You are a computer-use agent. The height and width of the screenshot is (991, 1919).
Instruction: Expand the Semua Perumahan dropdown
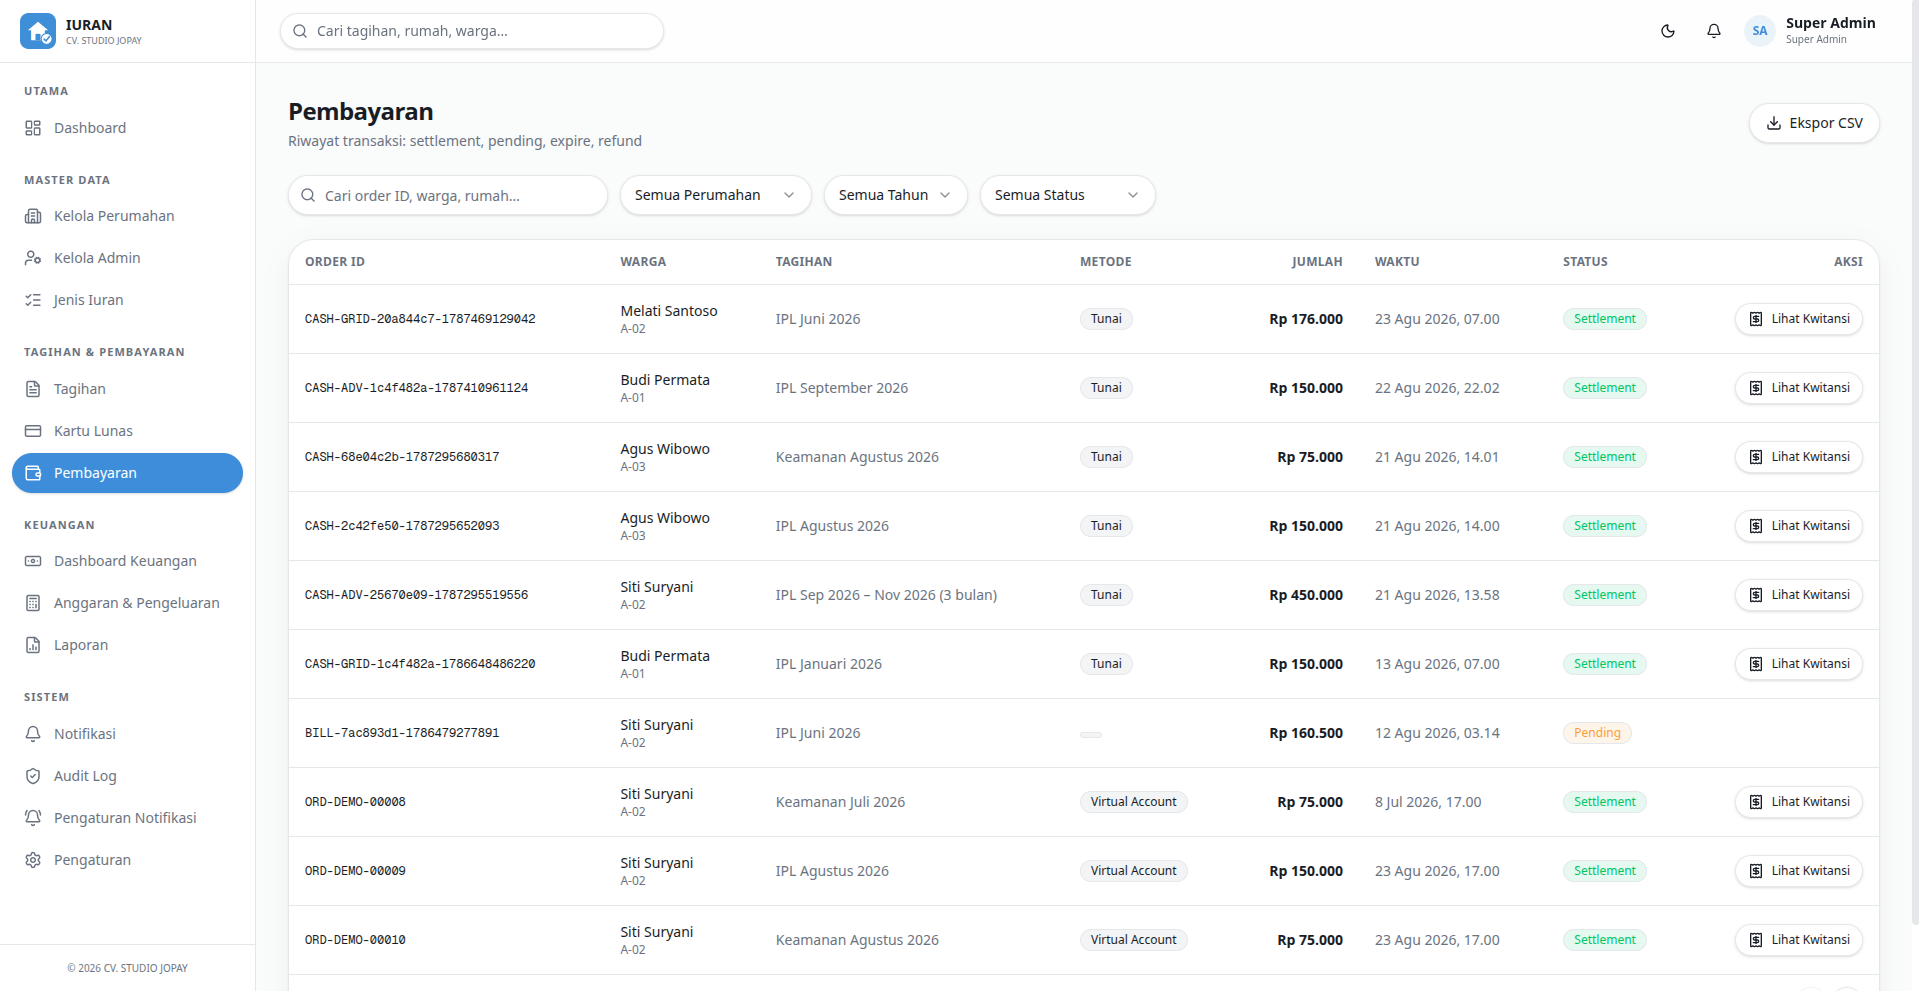714,195
